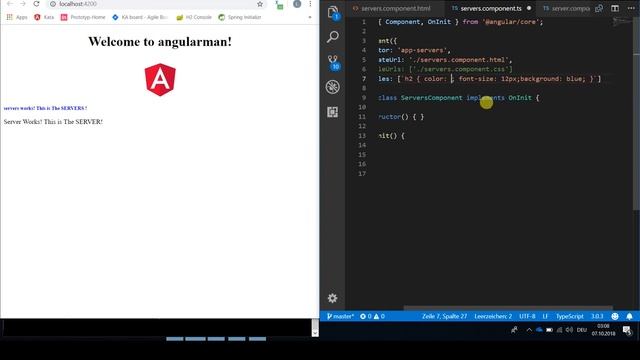
Task: Open the Apps bookmarks shortcut
Action: pos(17,17)
